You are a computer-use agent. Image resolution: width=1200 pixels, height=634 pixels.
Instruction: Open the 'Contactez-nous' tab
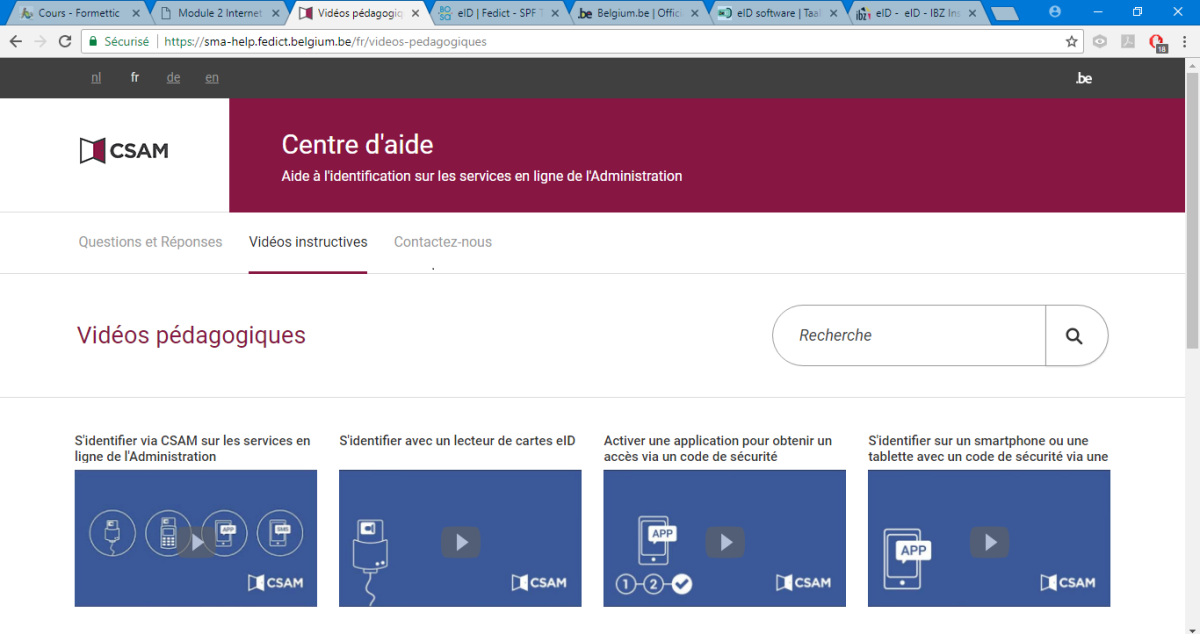[x=442, y=242]
